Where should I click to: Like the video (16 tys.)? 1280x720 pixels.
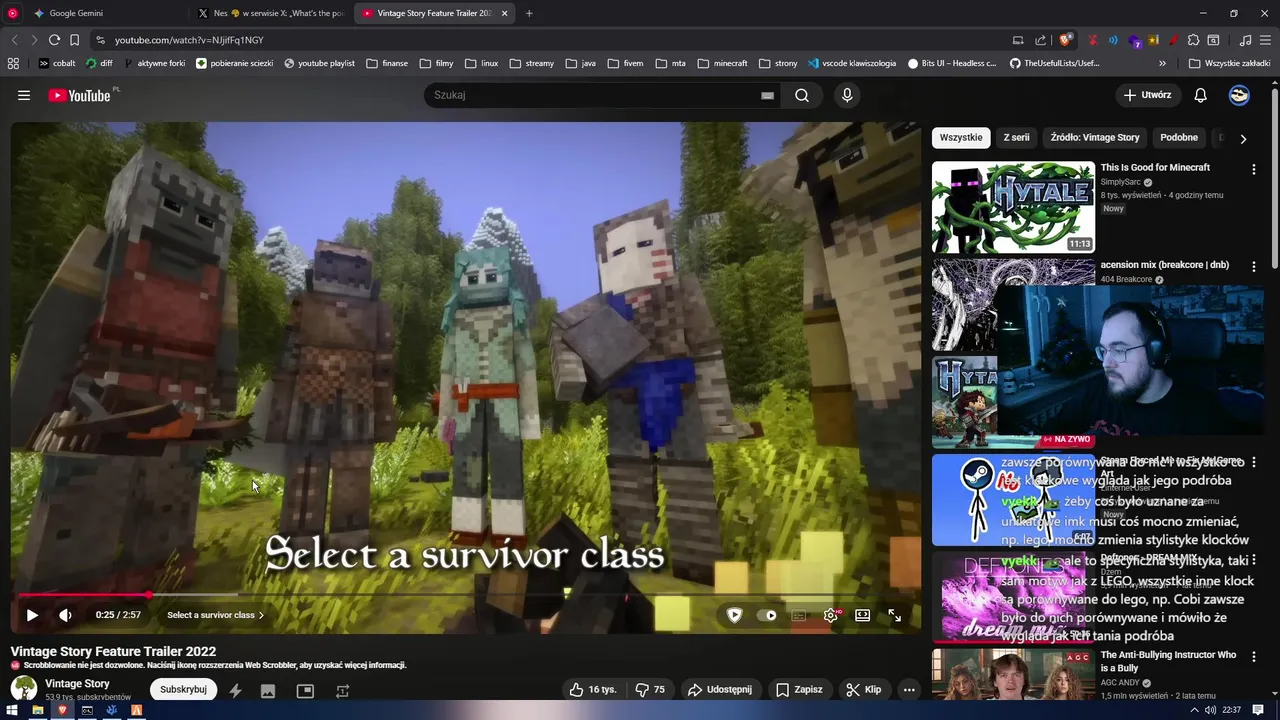click(592, 689)
